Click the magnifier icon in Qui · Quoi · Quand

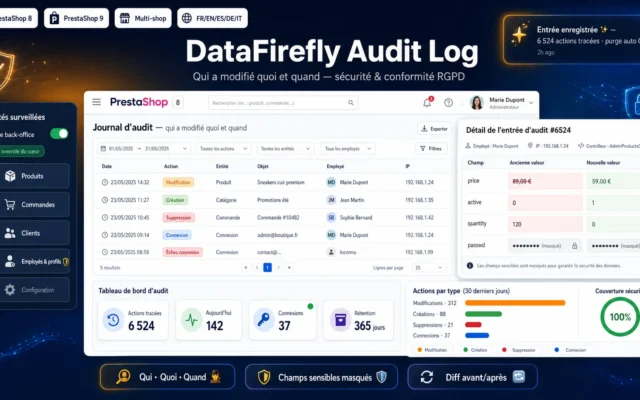(123, 377)
